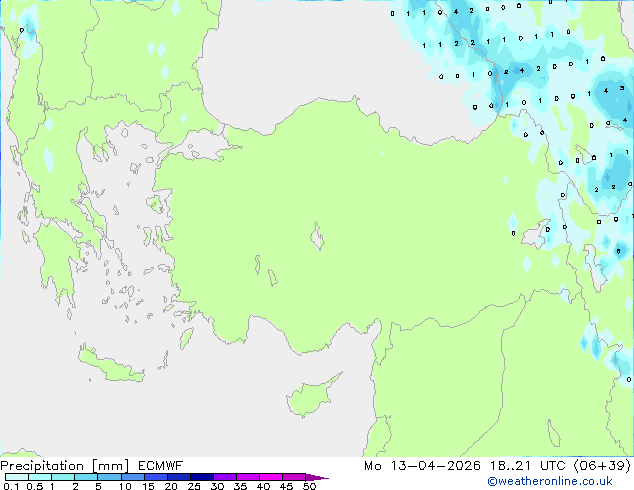Click the '18..21 UTC' time text
This screenshot has height=490, width=634.
tap(528, 466)
